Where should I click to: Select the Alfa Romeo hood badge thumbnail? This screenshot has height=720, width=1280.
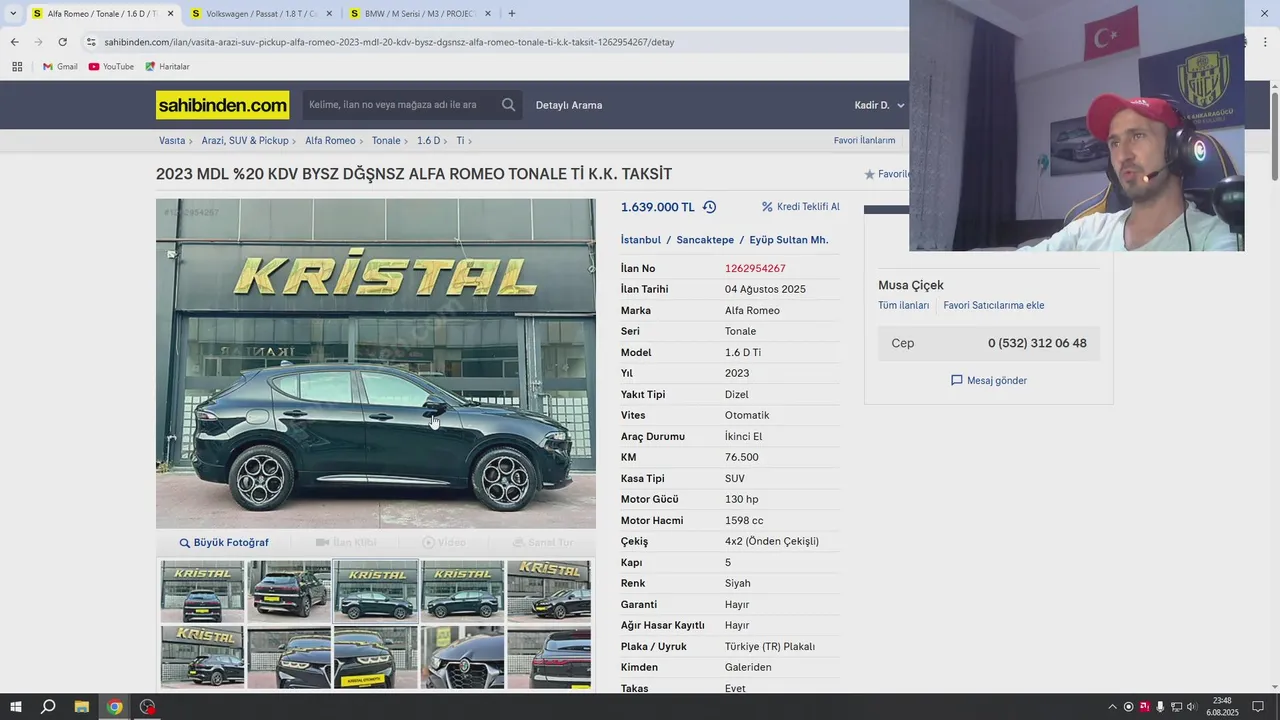pyautogui.click(x=462, y=658)
